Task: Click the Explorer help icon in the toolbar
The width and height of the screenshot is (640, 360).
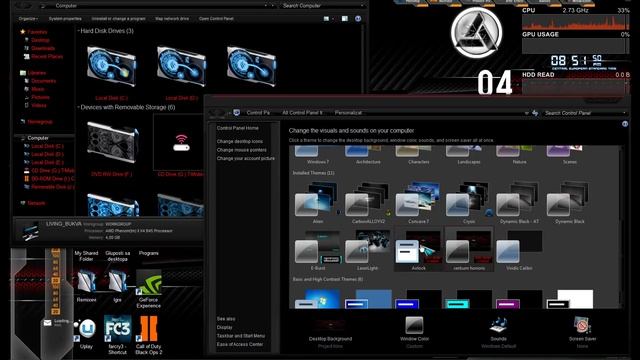Action: (358, 18)
